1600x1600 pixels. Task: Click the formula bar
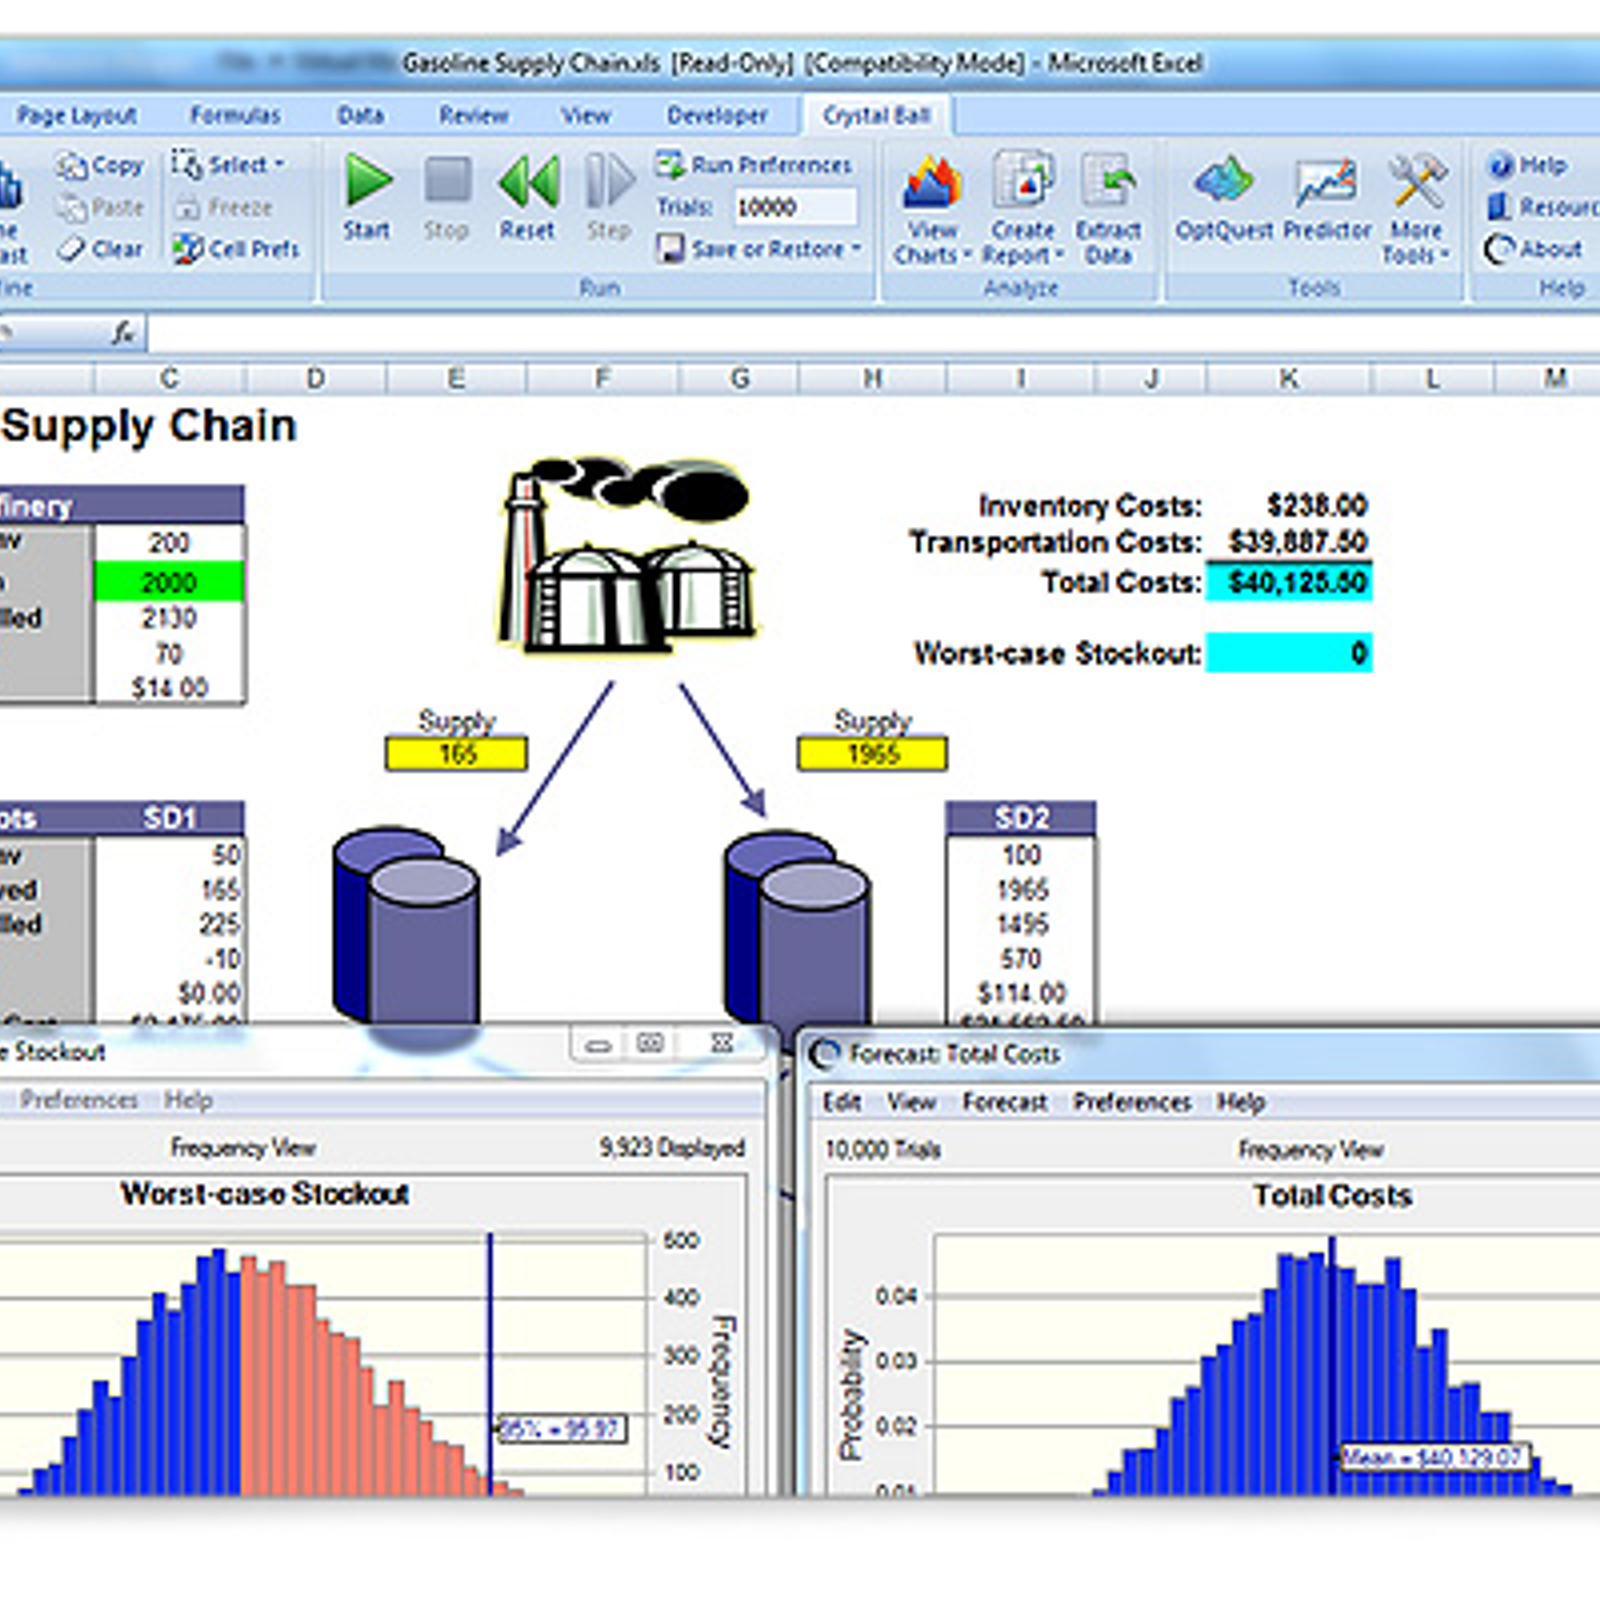pos(874,333)
